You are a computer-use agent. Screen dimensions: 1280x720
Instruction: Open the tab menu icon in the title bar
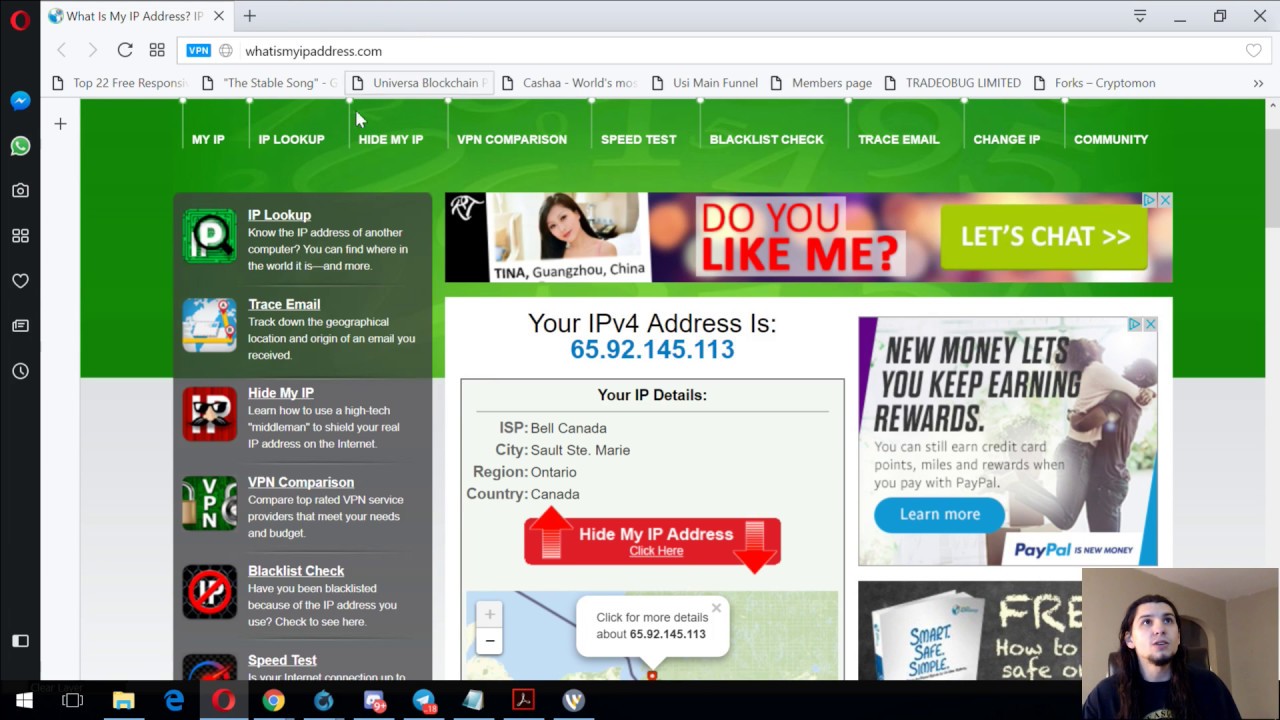(x=1140, y=16)
